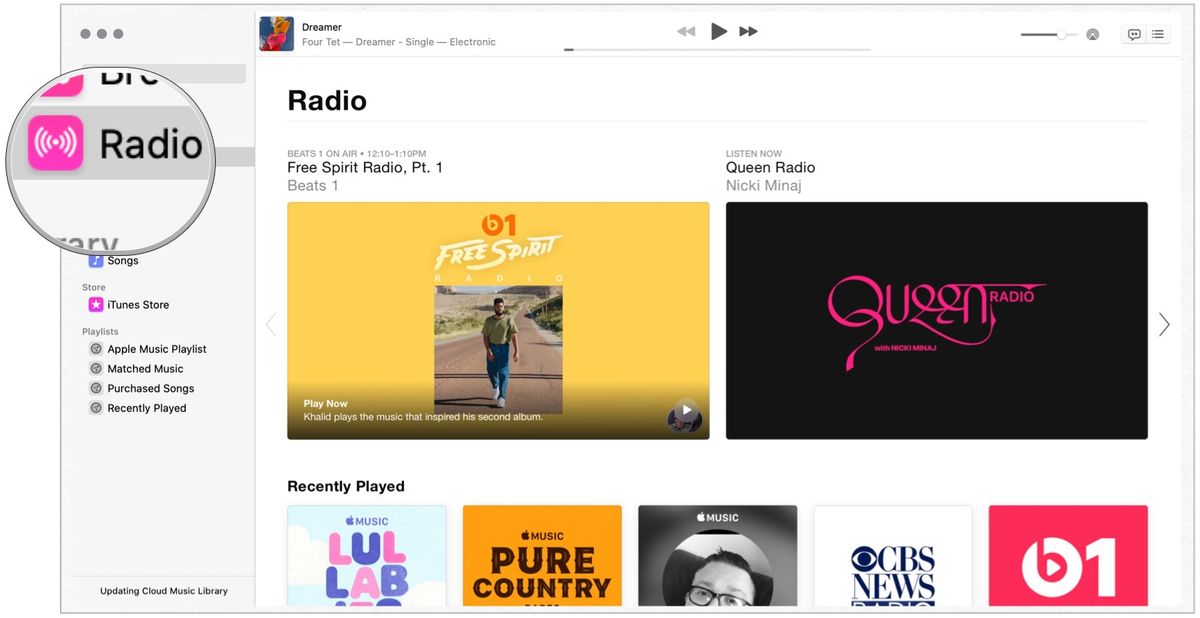This screenshot has height=618, width=1200.
Task: Open Queen Radio with Nicki Minaj
Action: (x=936, y=319)
